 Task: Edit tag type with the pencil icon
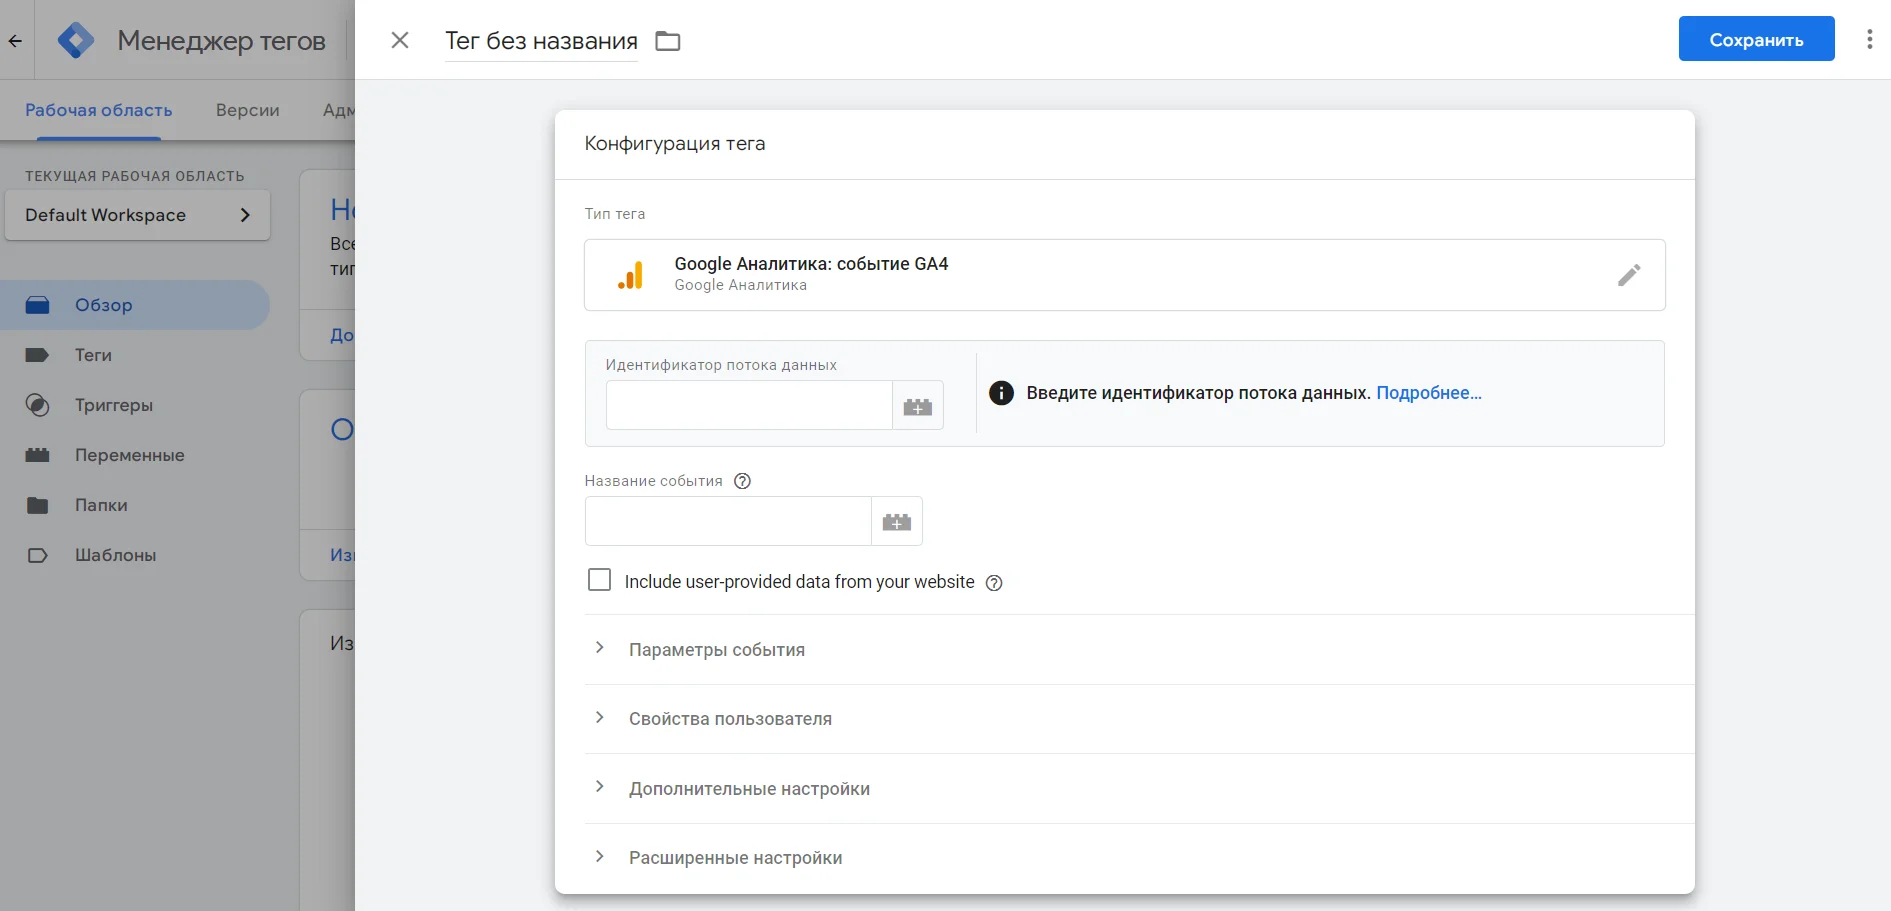[1629, 275]
